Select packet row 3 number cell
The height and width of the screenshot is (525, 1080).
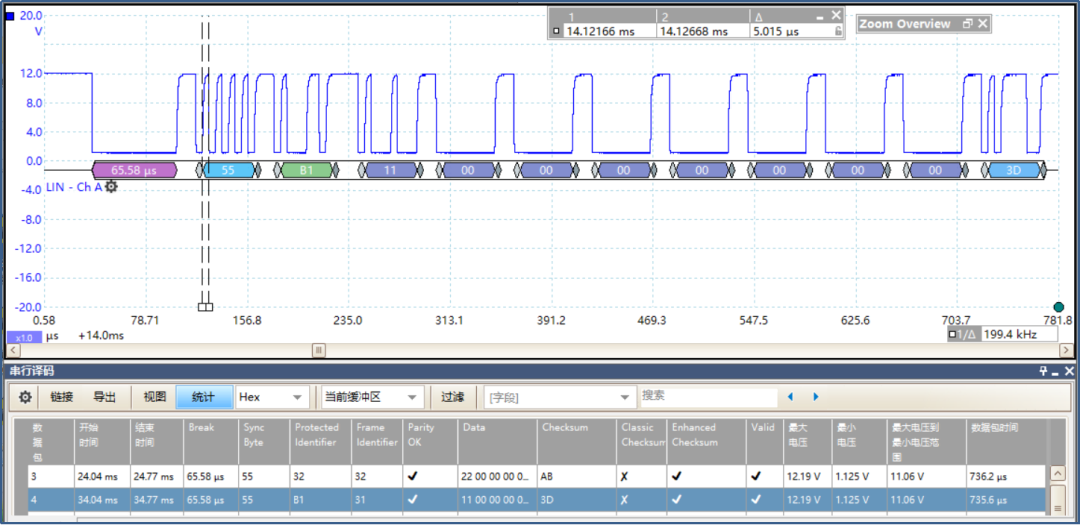click(x=50, y=475)
